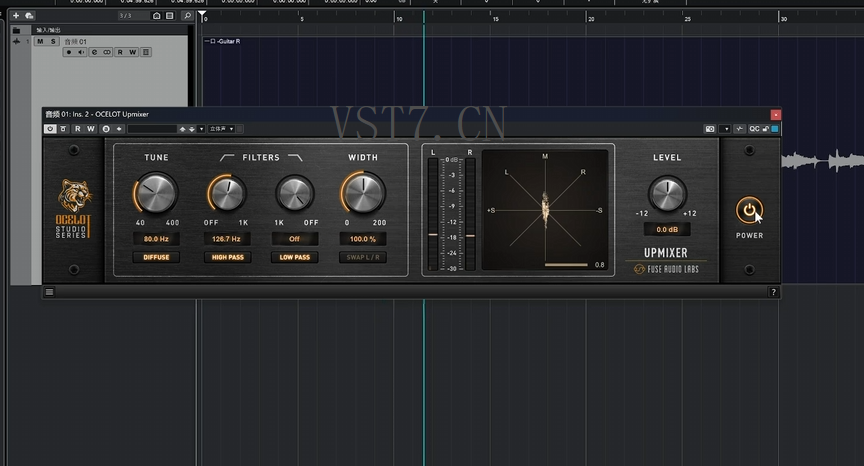Screen dimensions: 864x466
Task: Click the TUNE knob
Action: coord(156,193)
